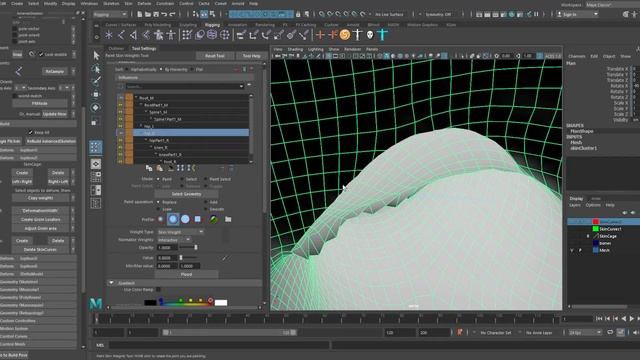Enable the Use Color Ramp checkbox
The height and width of the screenshot is (360, 640).
coord(158,290)
